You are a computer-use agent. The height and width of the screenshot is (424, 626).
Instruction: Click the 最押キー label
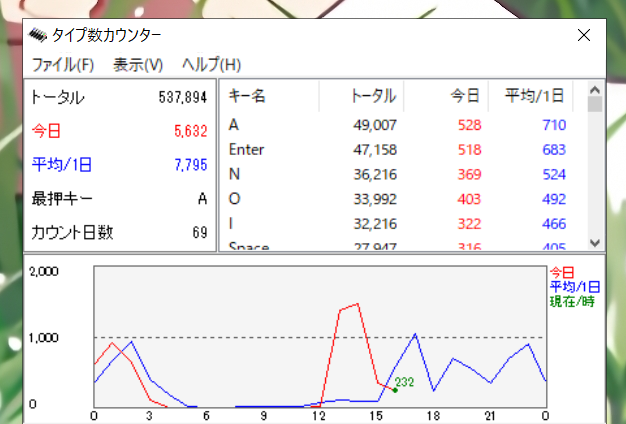(62, 198)
